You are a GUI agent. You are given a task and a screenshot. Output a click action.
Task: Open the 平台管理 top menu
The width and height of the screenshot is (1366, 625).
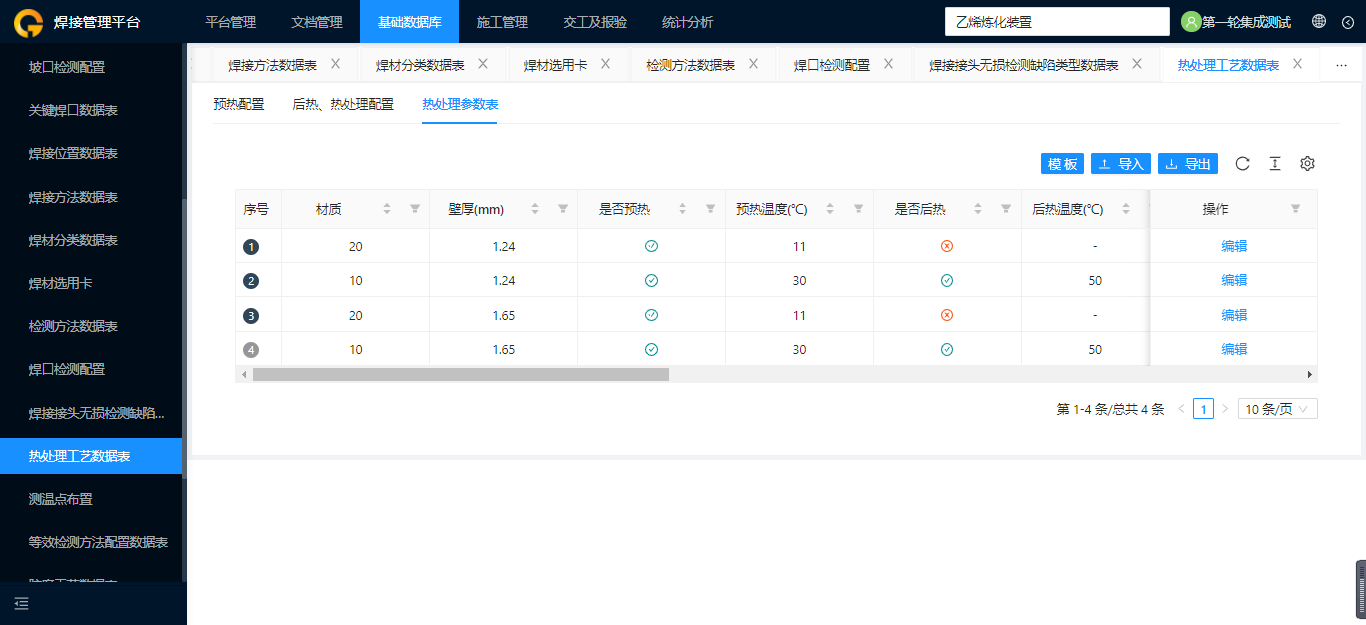tap(230, 22)
